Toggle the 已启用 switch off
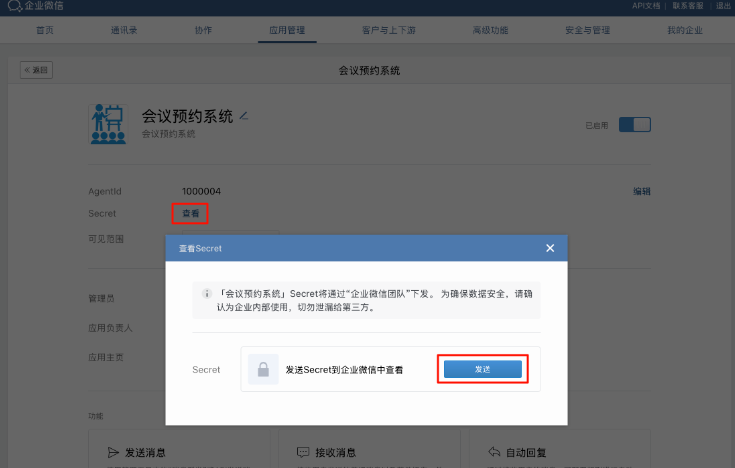735x468 pixels. point(635,125)
